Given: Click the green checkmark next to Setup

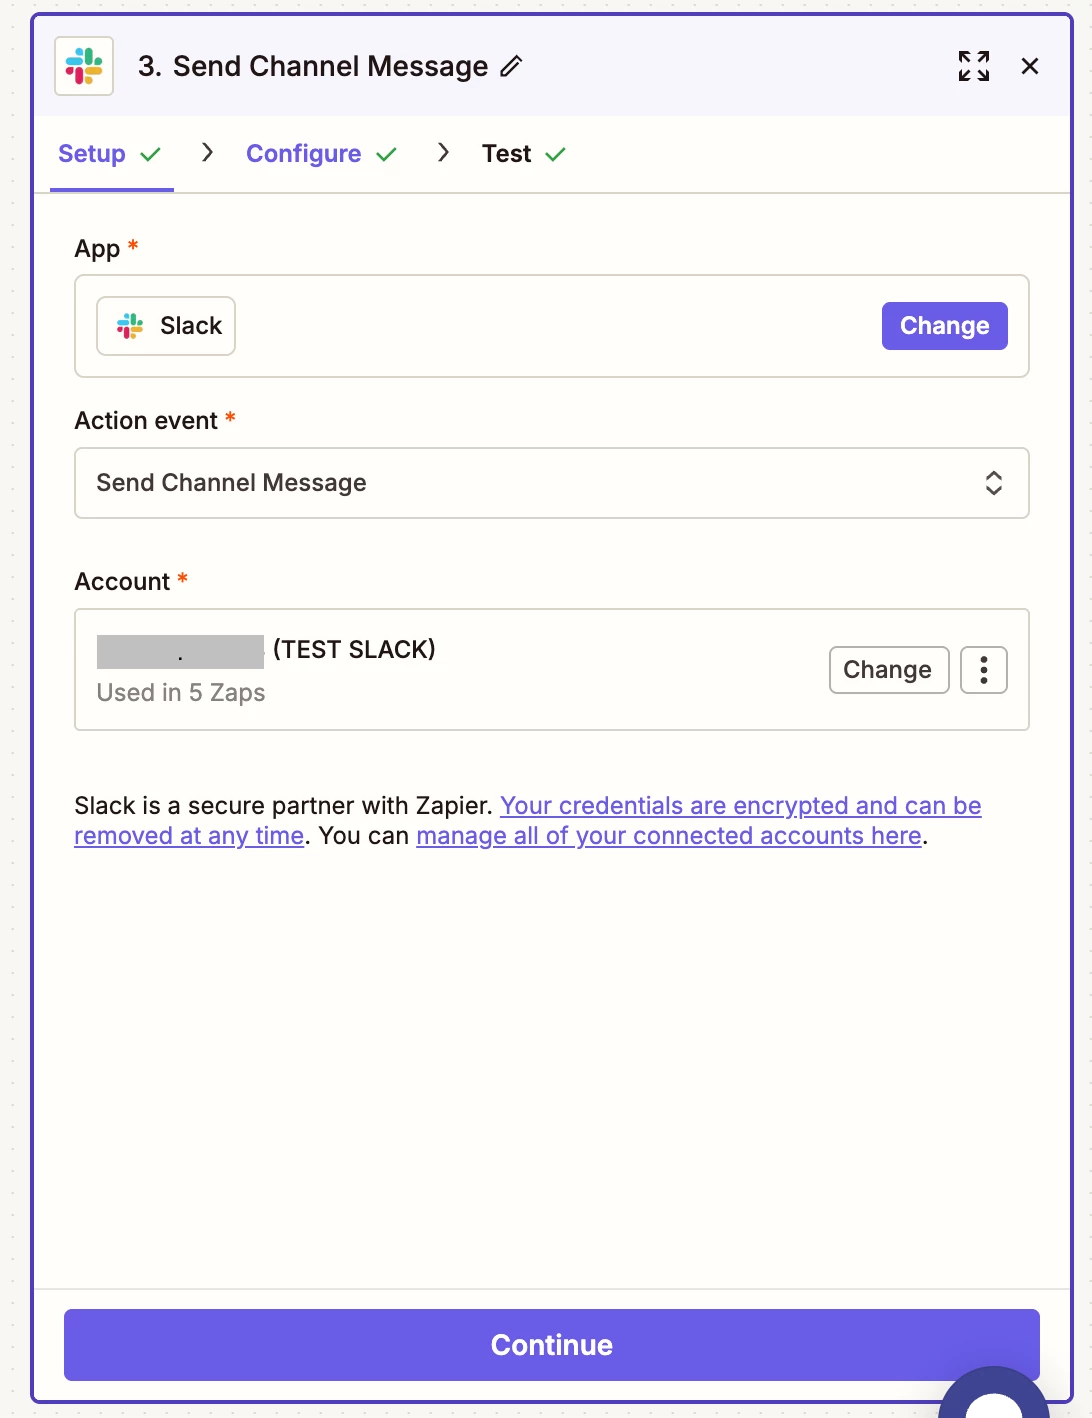Looking at the screenshot, I should click(x=151, y=154).
